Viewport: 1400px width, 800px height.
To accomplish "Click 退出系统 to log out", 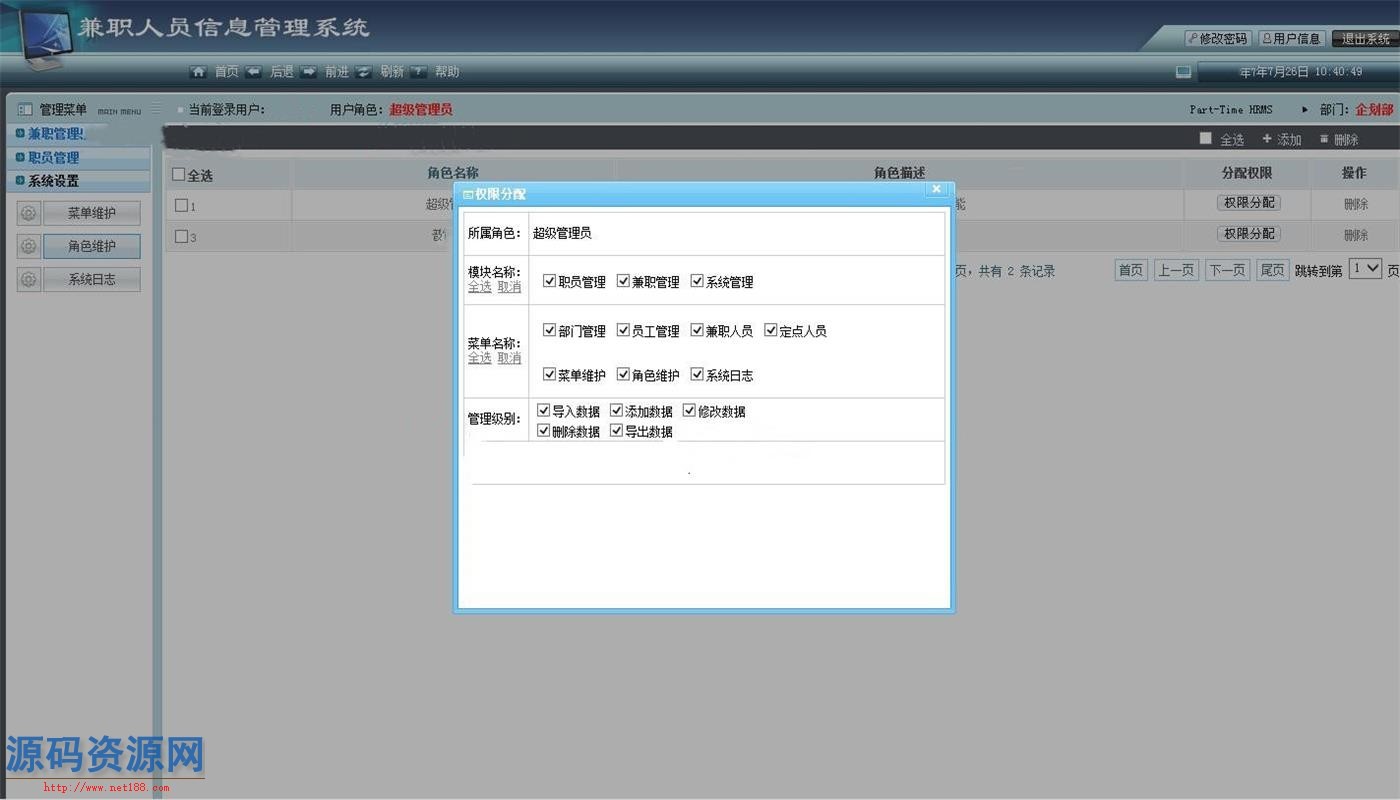I will [x=1364, y=39].
